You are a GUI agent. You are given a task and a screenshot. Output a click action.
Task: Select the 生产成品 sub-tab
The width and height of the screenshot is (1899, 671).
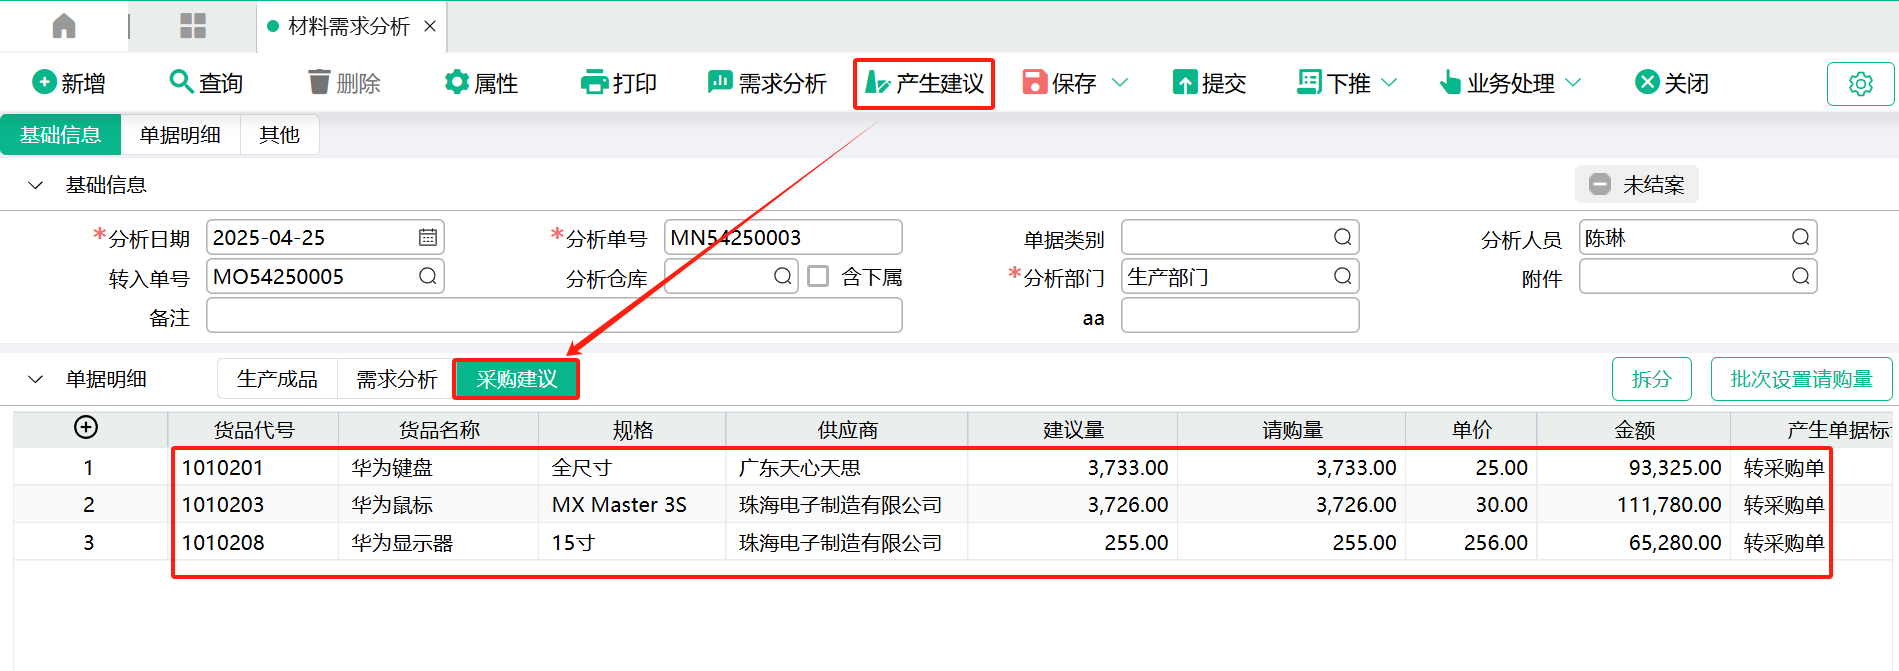click(277, 379)
